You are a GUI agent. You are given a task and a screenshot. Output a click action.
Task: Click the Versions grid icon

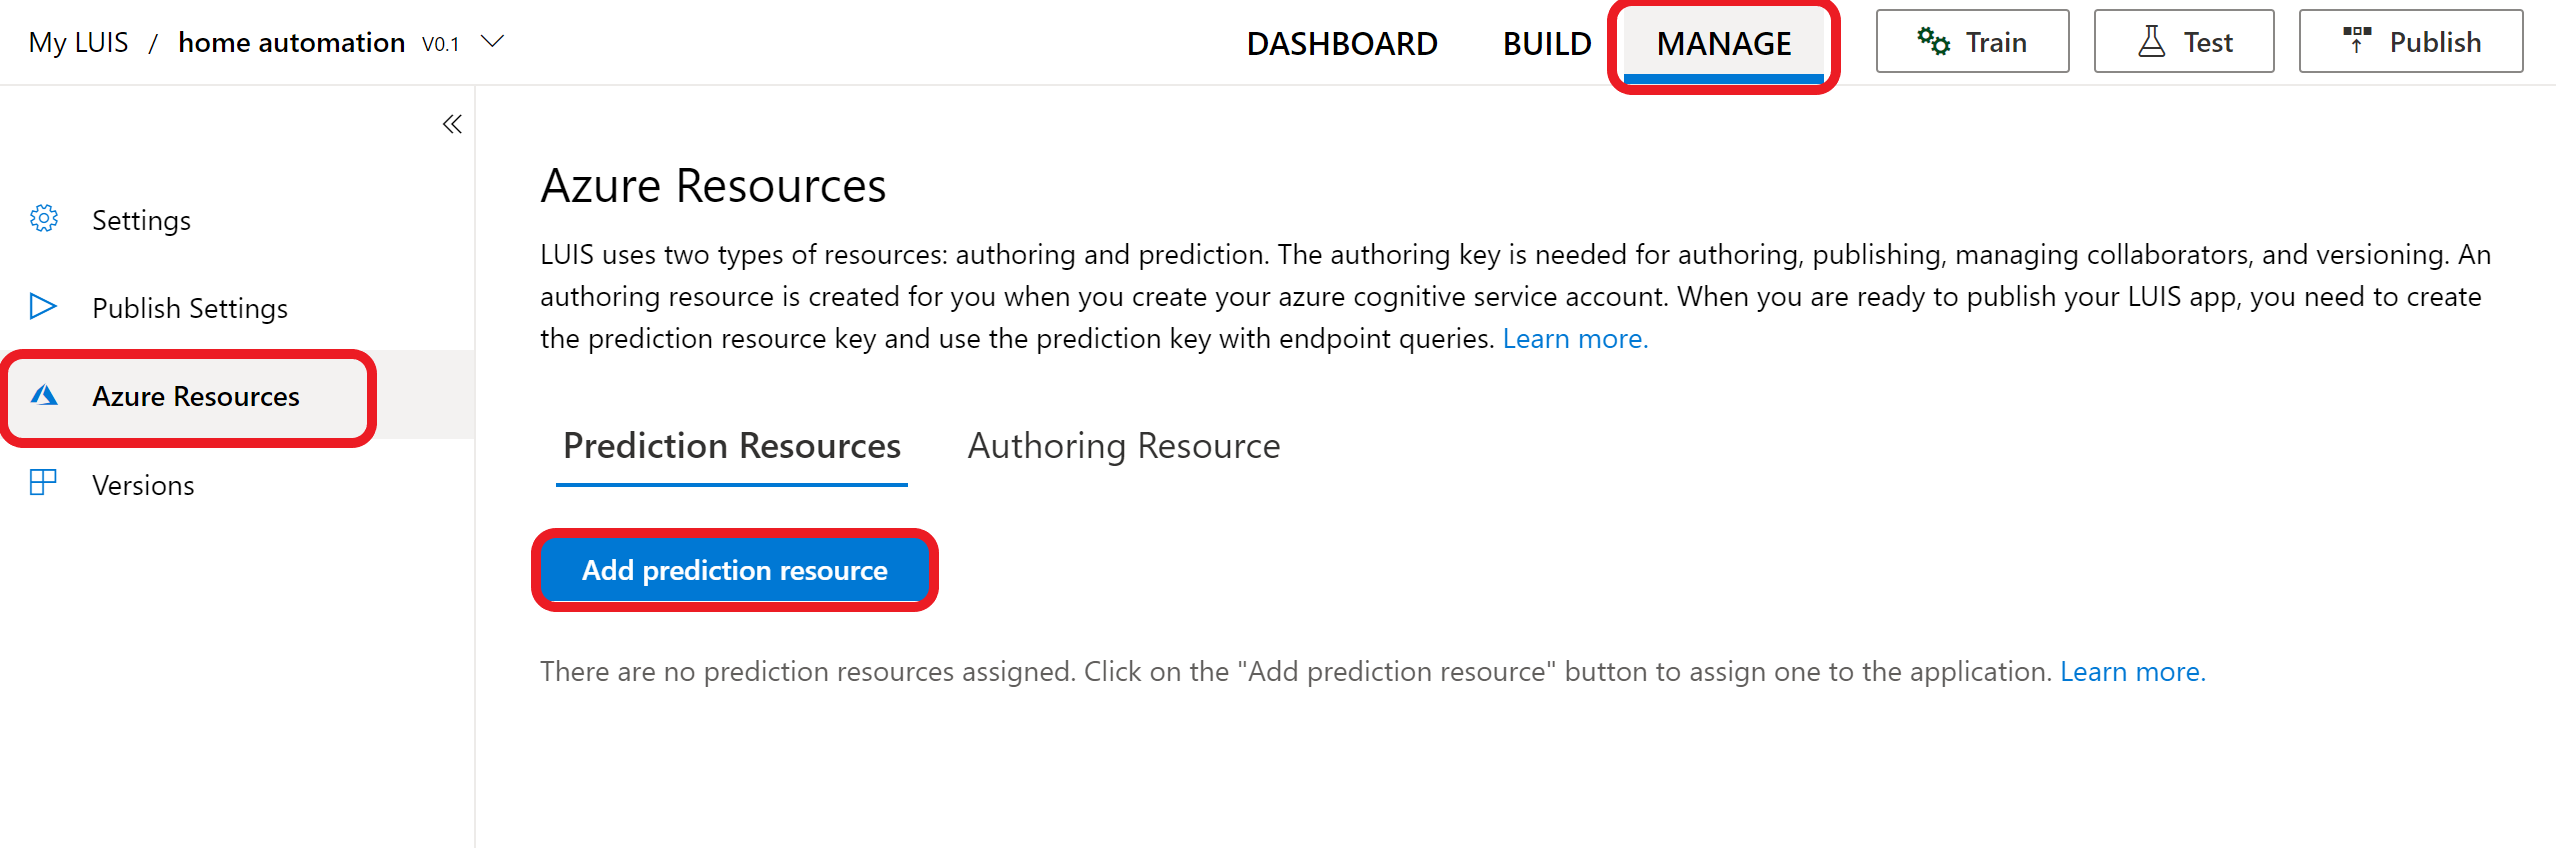[43, 483]
